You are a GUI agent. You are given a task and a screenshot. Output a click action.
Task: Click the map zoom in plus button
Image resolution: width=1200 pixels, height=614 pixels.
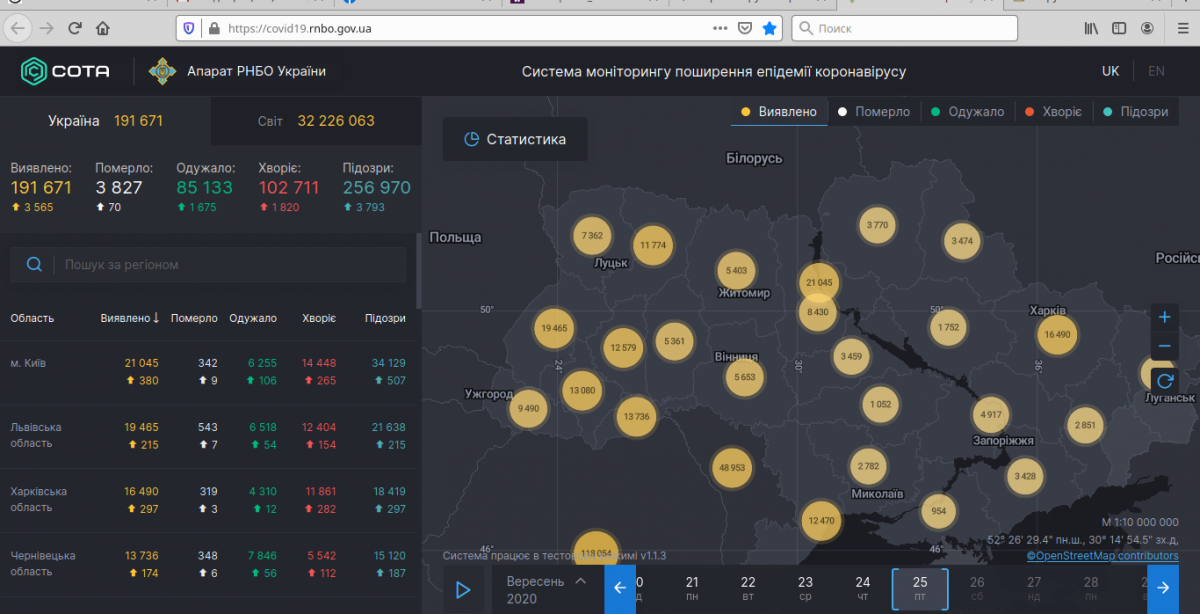point(1164,317)
